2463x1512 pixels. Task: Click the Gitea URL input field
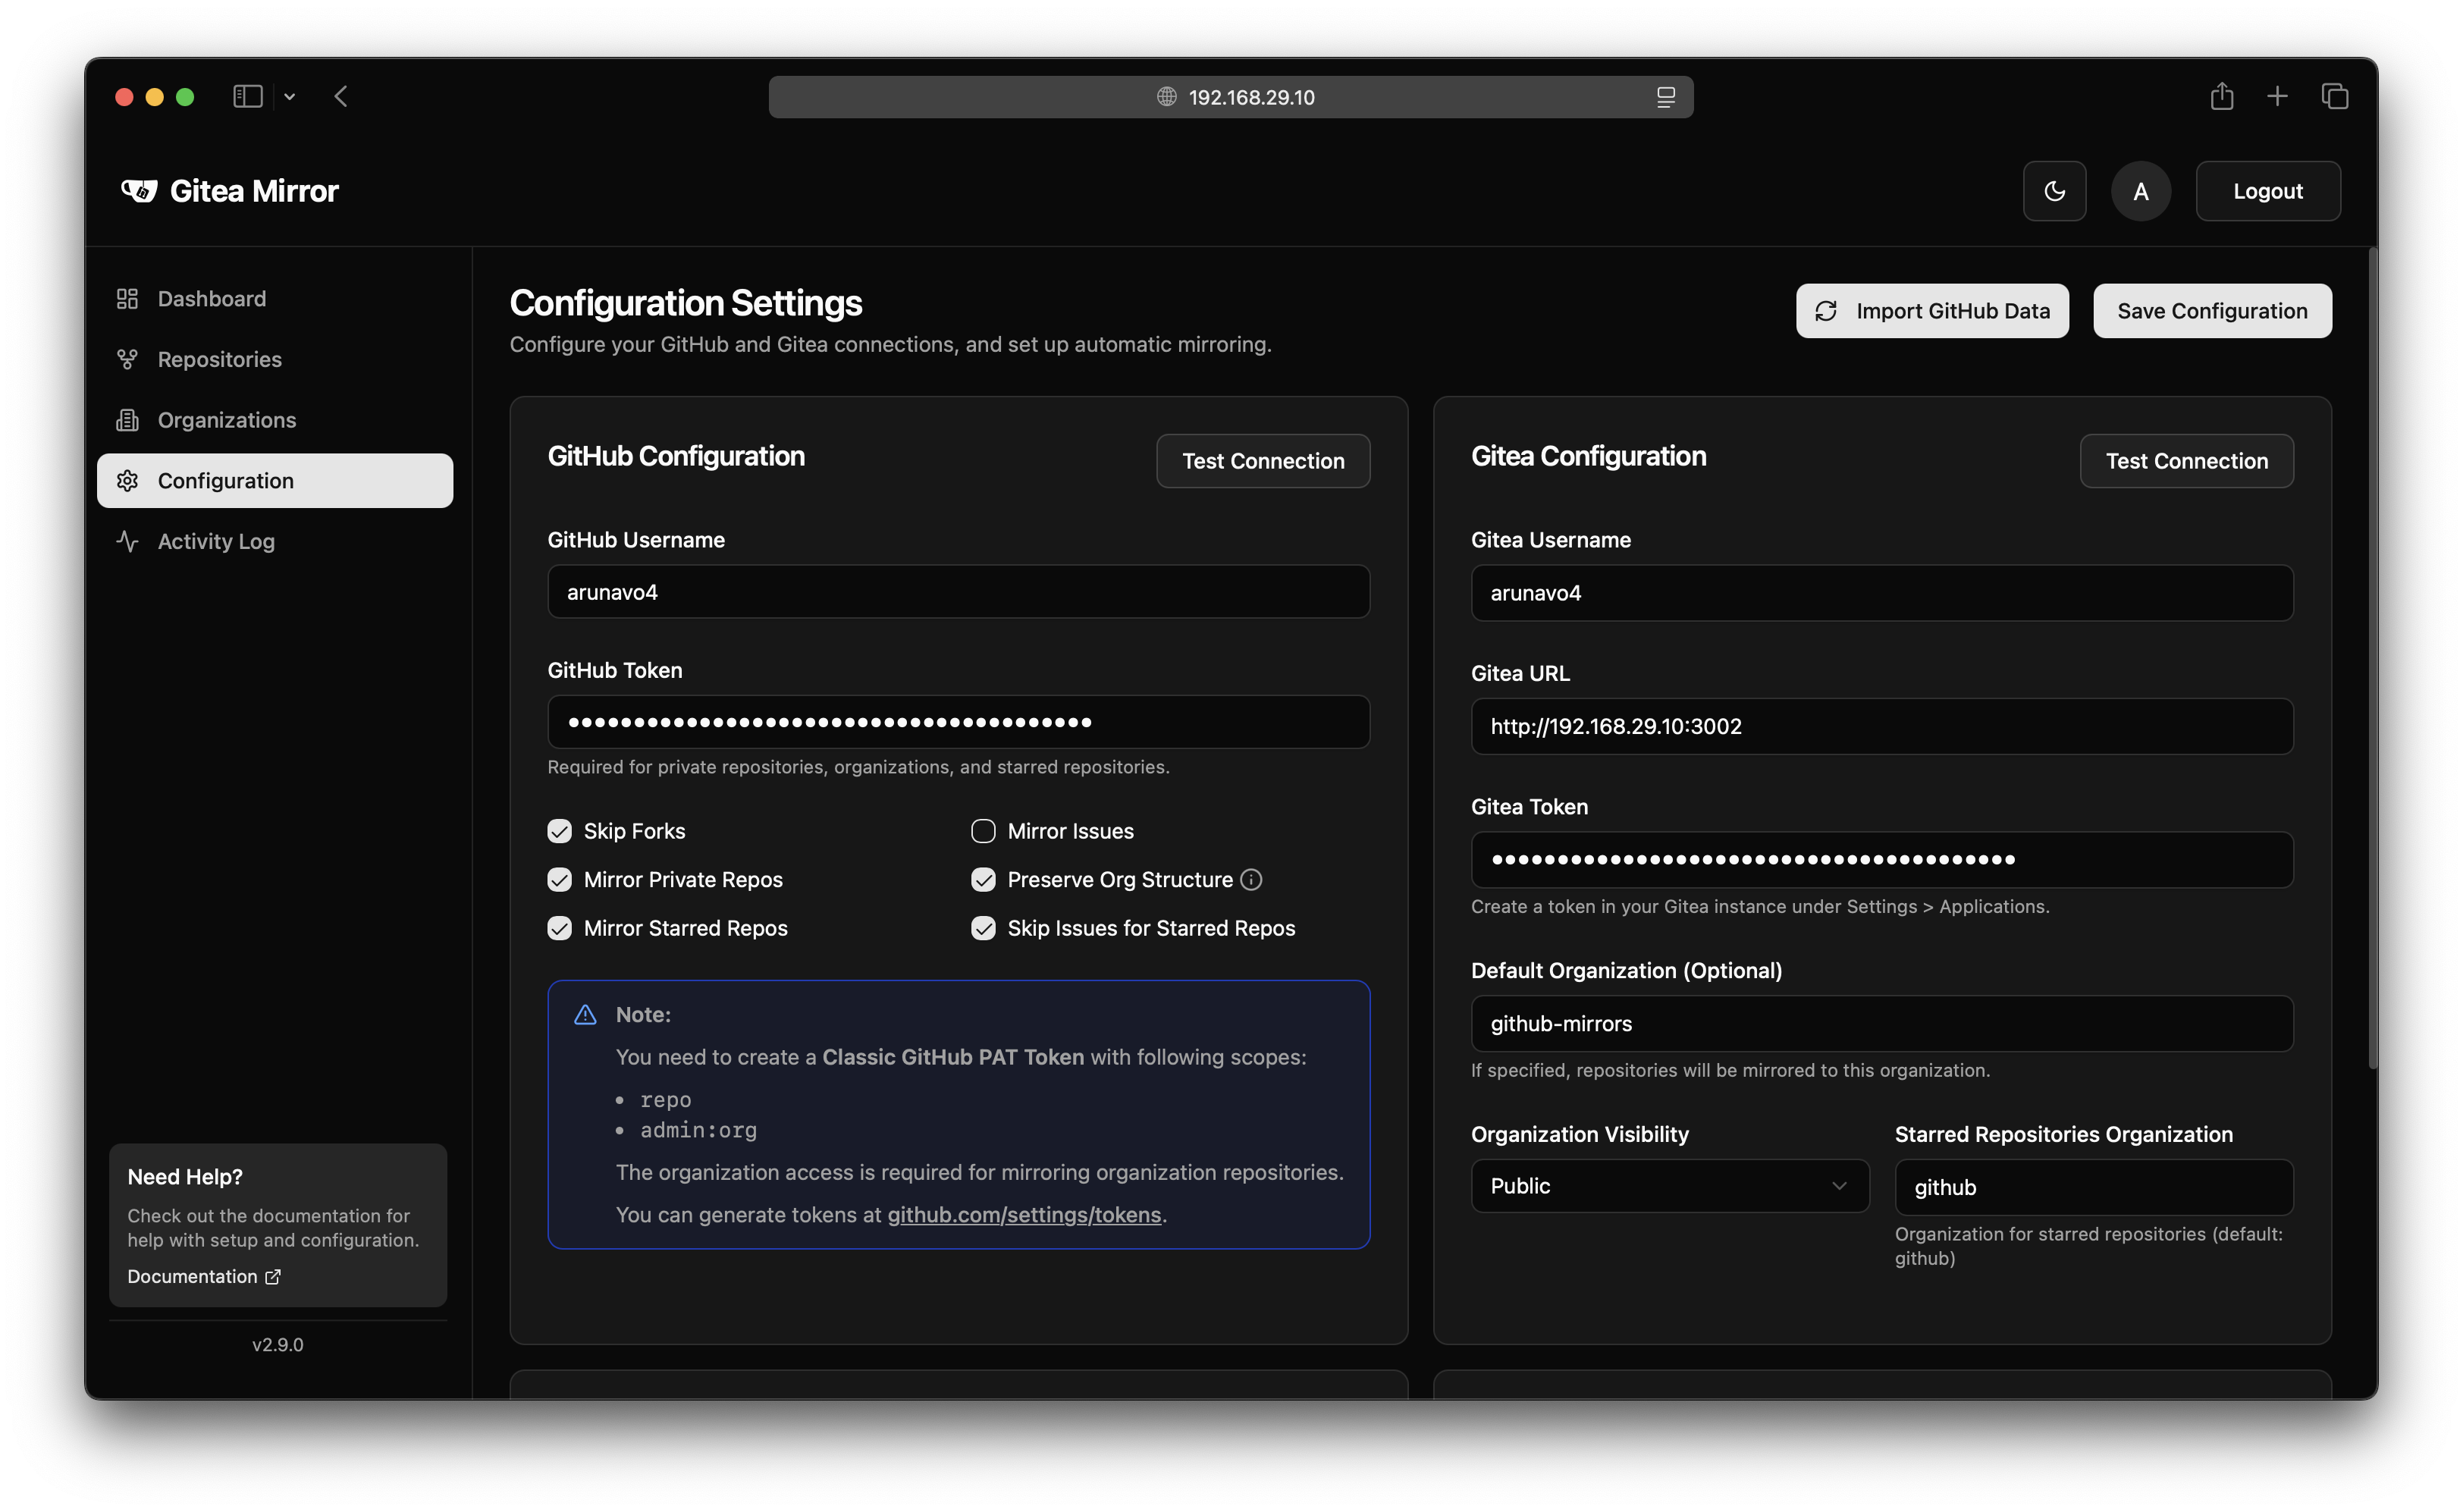coord(1881,726)
